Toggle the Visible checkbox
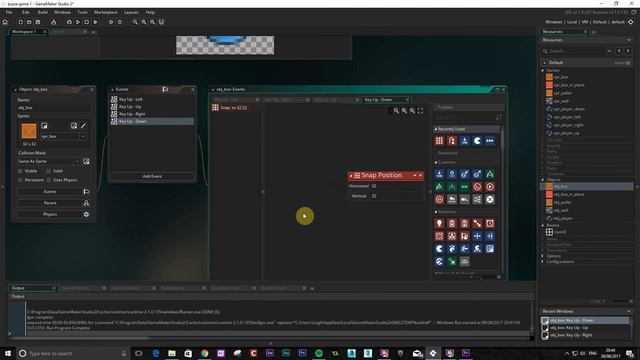 (20, 171)
